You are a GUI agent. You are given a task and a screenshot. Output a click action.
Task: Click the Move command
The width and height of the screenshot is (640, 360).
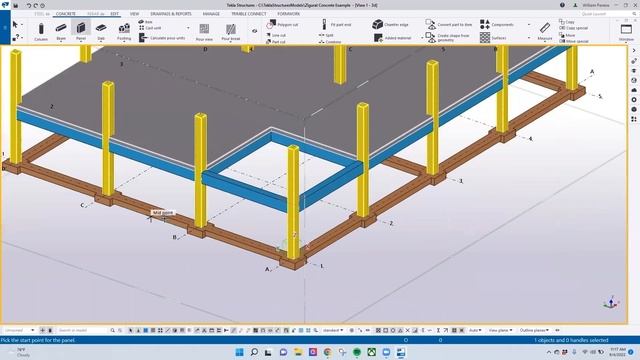(567, 35)
